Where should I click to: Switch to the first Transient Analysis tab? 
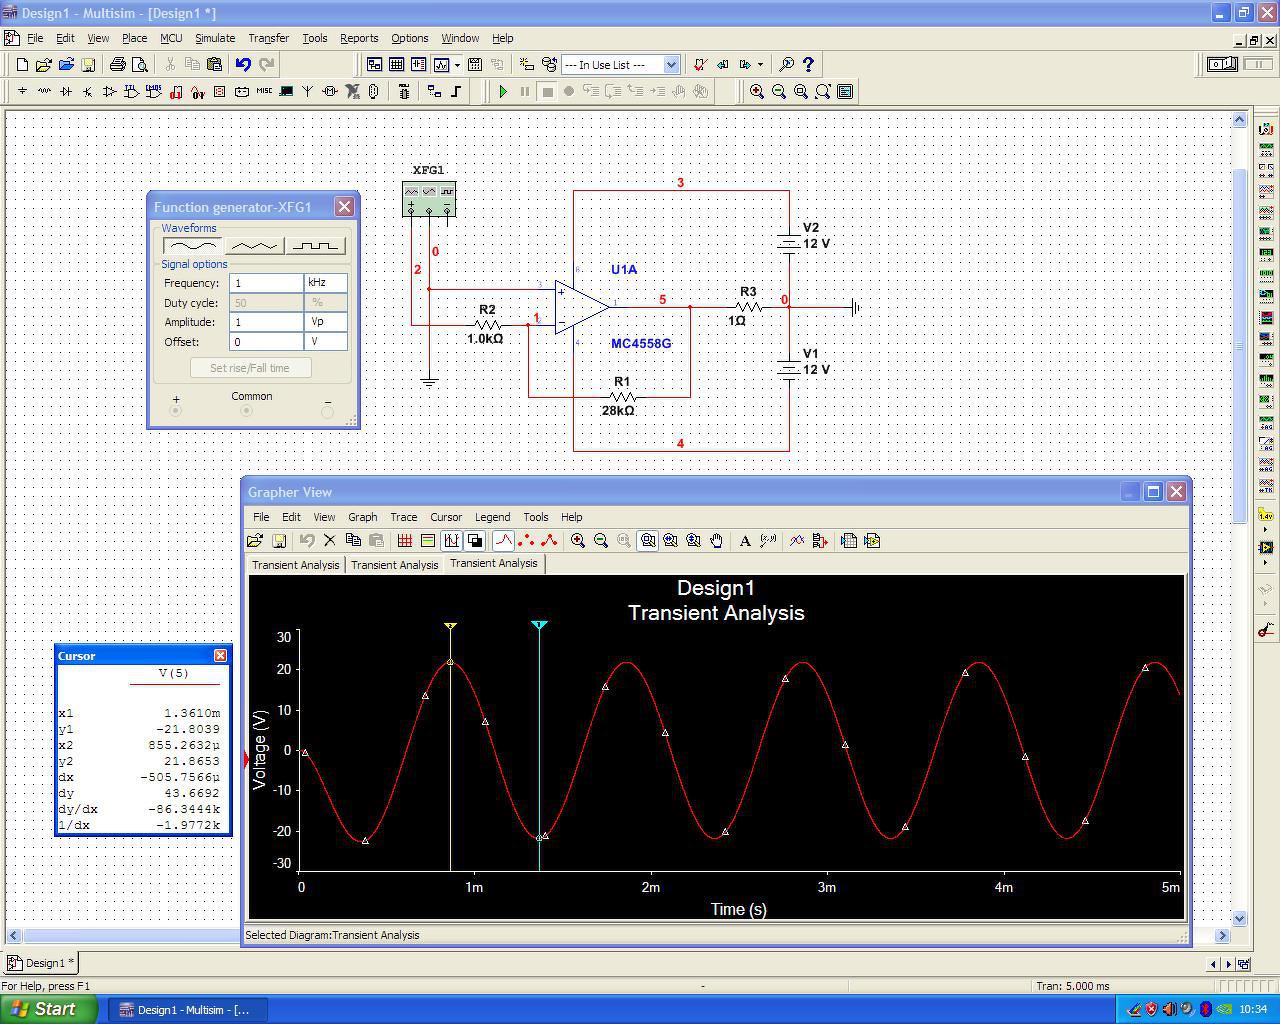pos(295,565)
